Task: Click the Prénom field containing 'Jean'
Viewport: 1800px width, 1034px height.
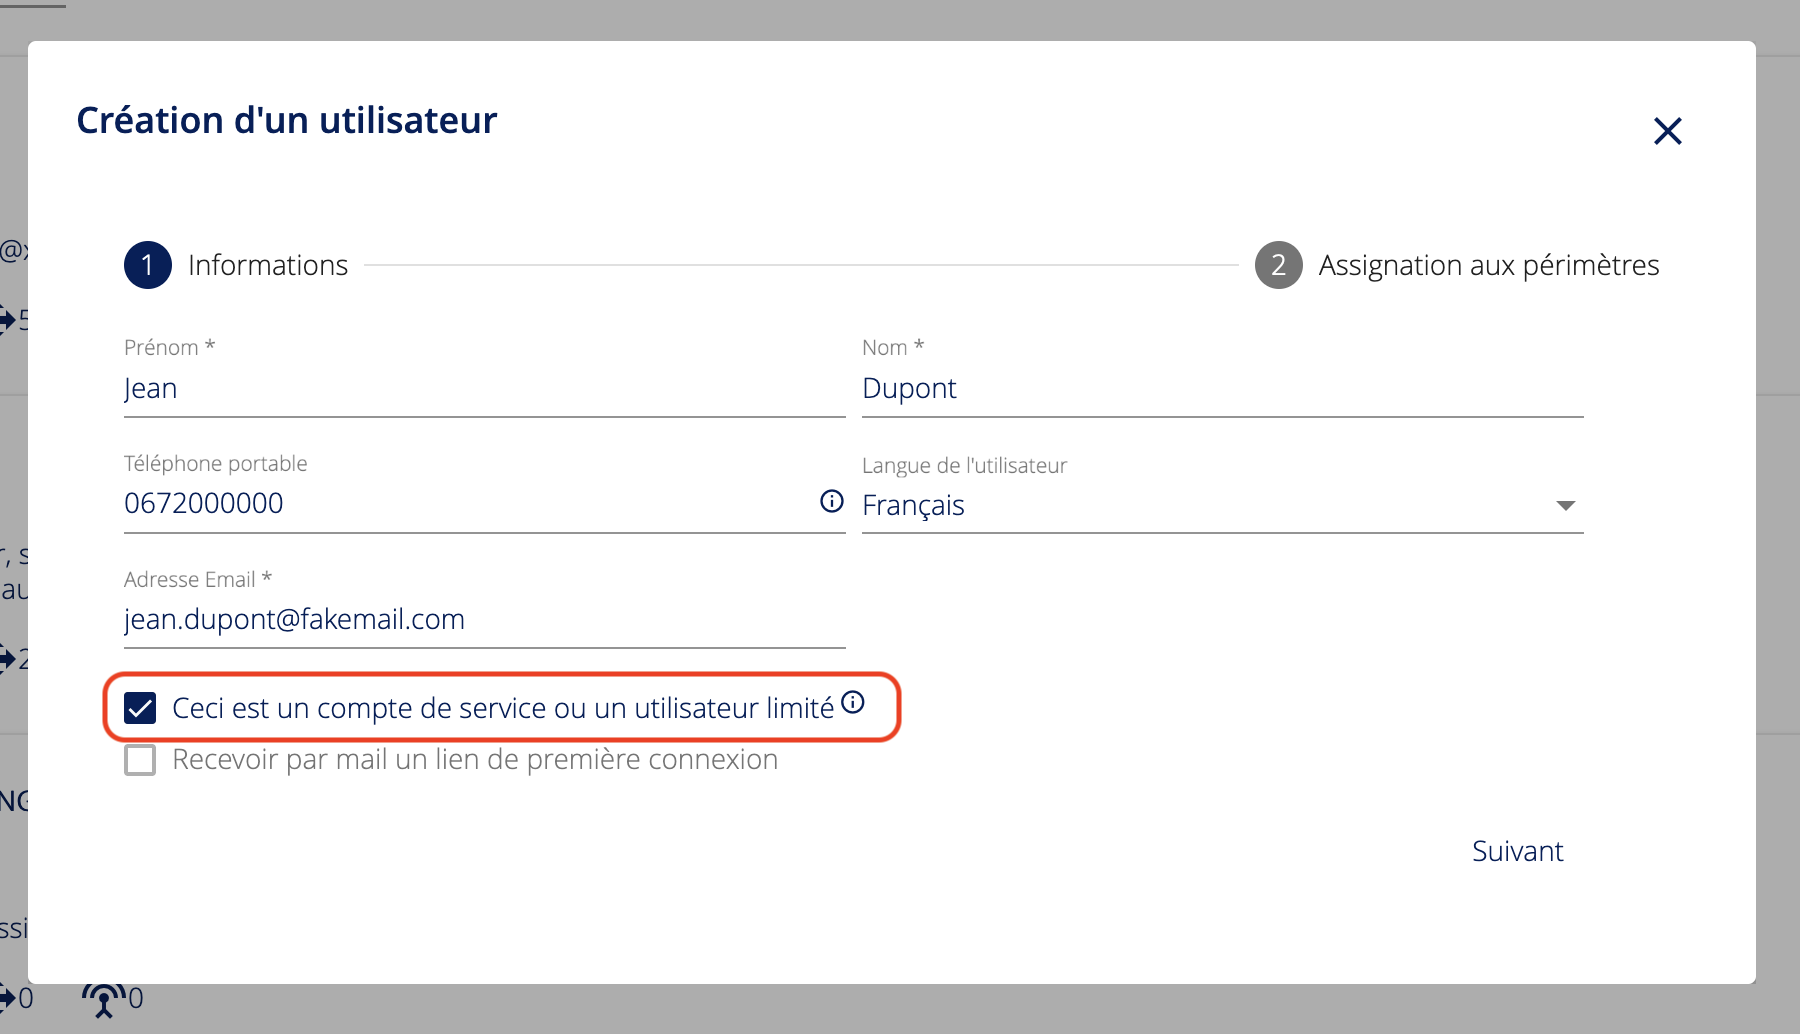Action: coord(484,388)
